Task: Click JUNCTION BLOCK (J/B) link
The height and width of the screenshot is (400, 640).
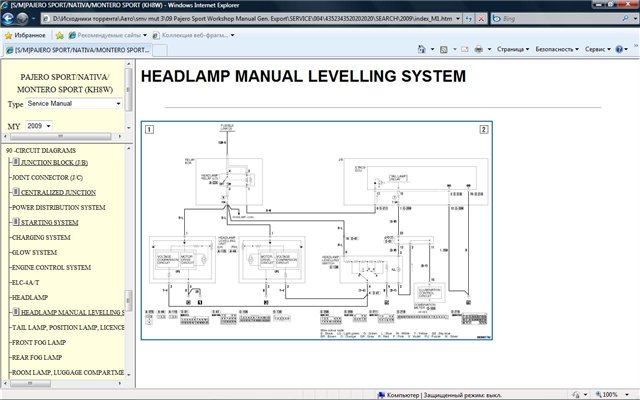Action: [x=54, y=163]
